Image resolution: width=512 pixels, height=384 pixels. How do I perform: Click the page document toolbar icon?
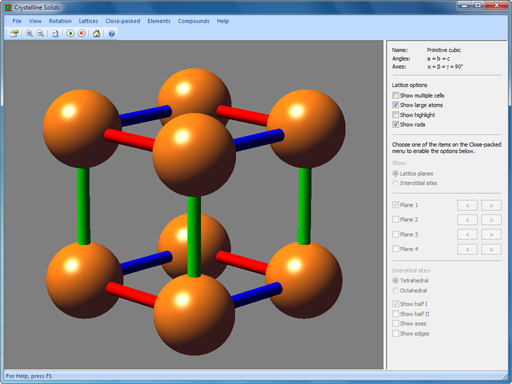(x=55, y=34)
